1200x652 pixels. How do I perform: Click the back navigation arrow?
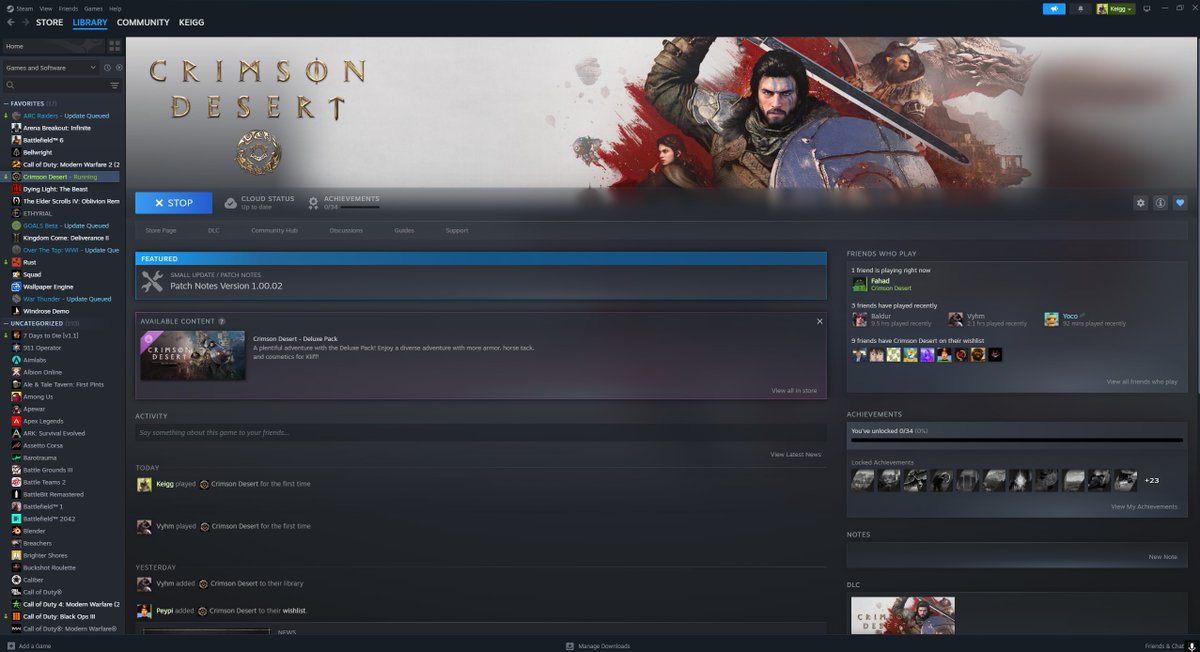click(11, 22)
